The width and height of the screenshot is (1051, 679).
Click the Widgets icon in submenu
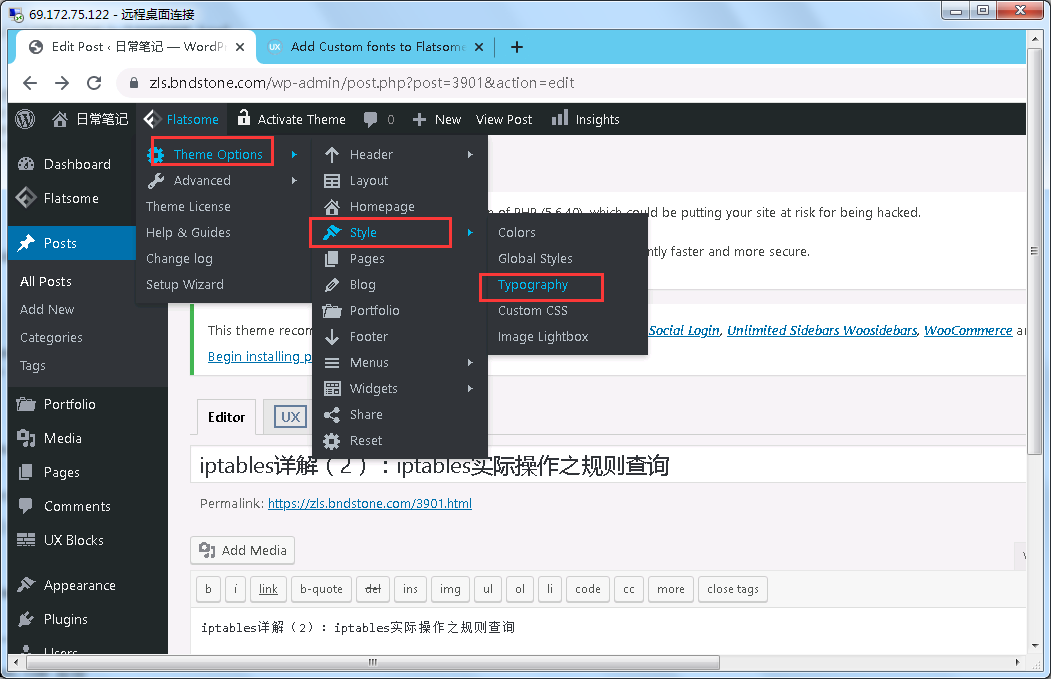332,389
